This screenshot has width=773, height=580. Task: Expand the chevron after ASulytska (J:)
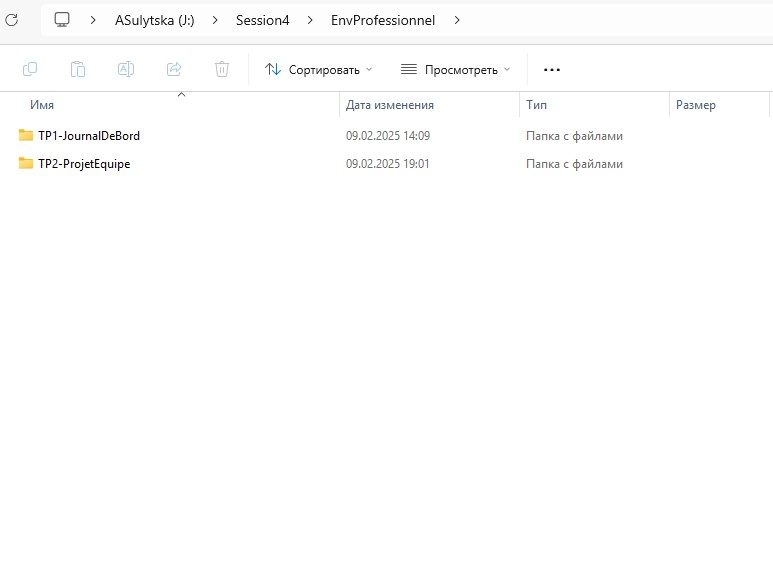point(215,20)
